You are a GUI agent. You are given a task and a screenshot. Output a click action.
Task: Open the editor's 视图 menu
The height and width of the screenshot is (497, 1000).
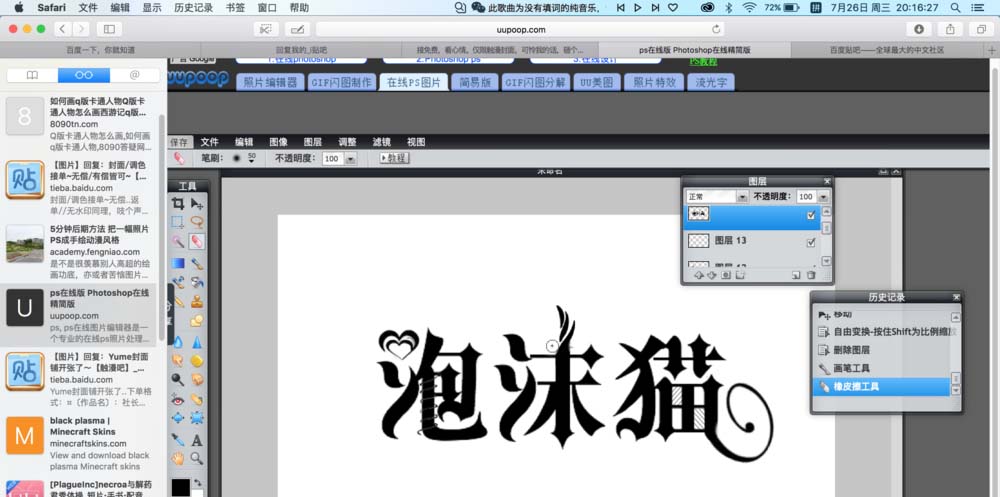(x=416, y=142)
